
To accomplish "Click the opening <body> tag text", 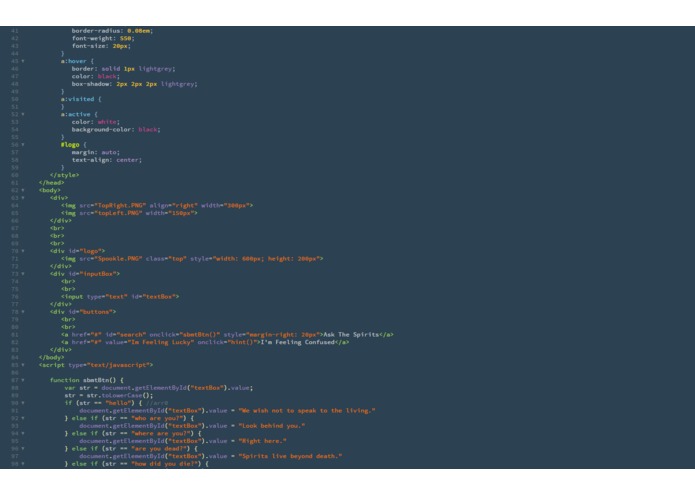I will pyautogui.click(x=50, y=191).
